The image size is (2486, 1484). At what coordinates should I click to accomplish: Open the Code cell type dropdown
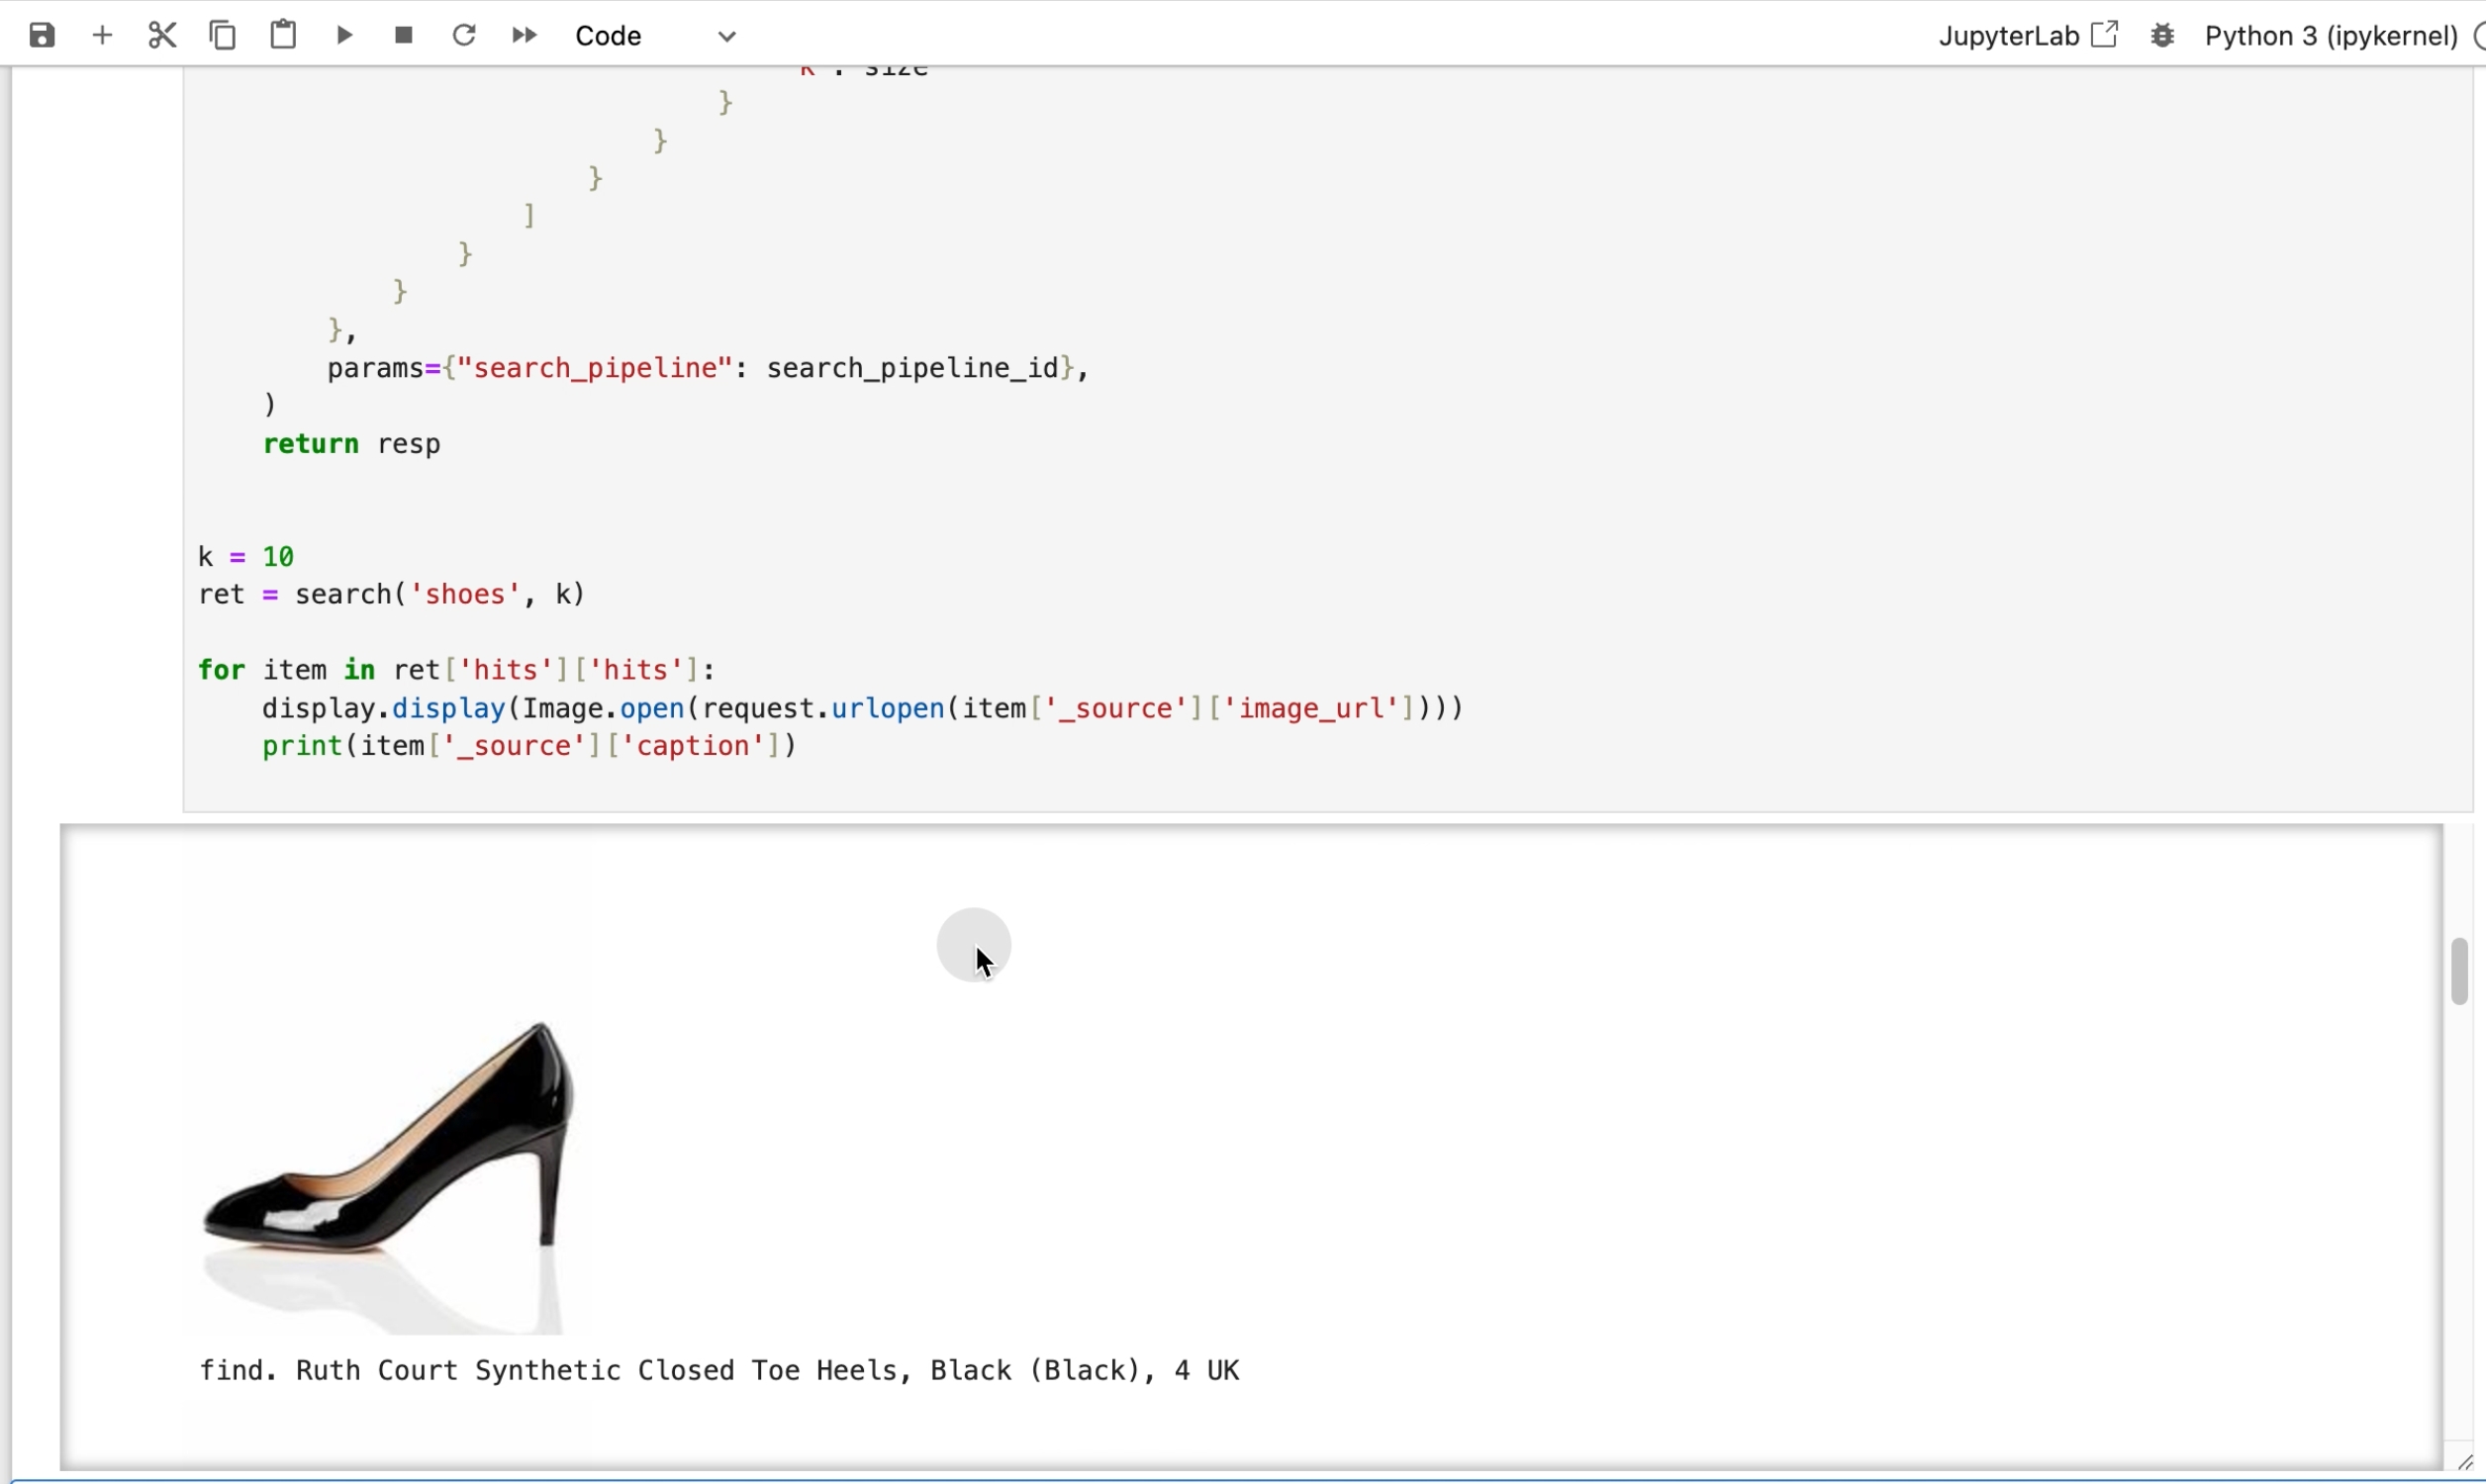(x=657, y=36)
